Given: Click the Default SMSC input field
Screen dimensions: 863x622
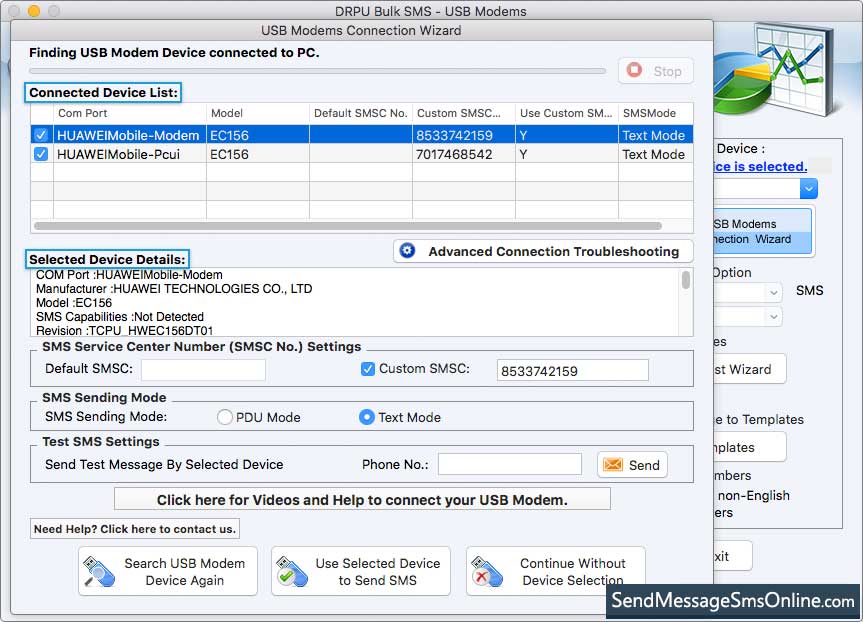Looking at the screenshot, I should tap(203, 369).
